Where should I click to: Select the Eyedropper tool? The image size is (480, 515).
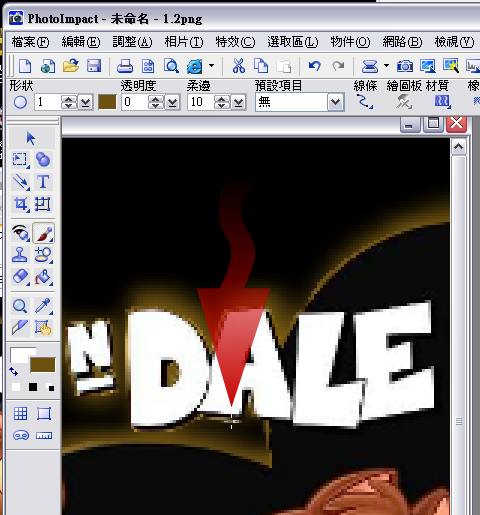[x=44, y=306]
